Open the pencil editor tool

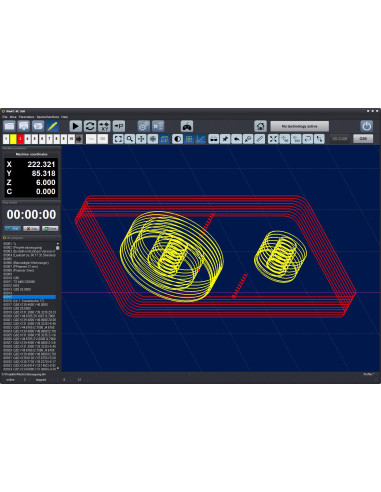[x=53, y=126]
